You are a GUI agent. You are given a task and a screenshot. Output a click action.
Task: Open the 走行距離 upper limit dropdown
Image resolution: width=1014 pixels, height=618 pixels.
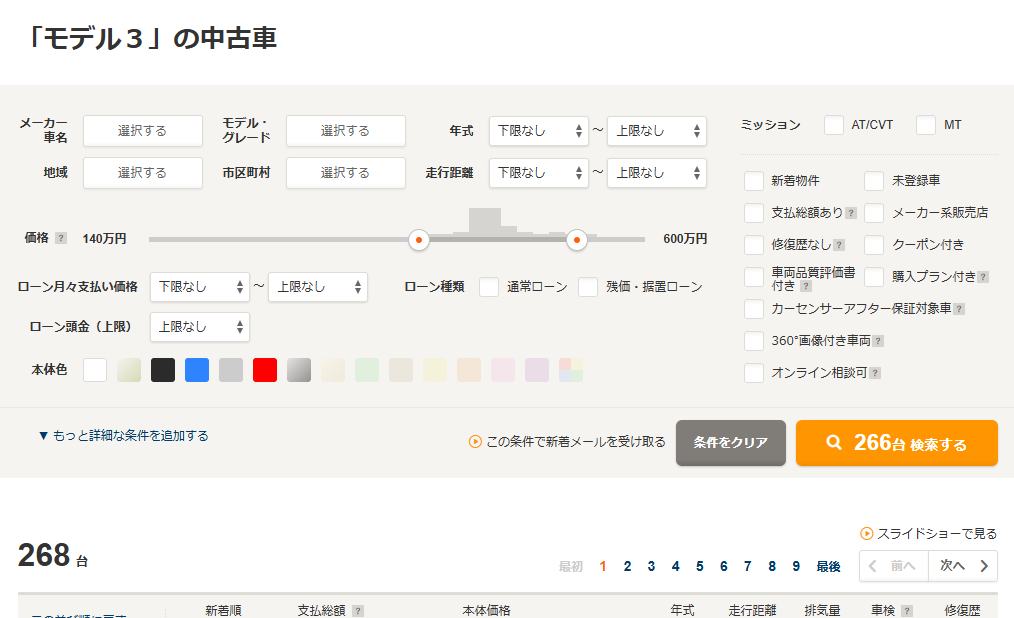[x=656, y=173]
